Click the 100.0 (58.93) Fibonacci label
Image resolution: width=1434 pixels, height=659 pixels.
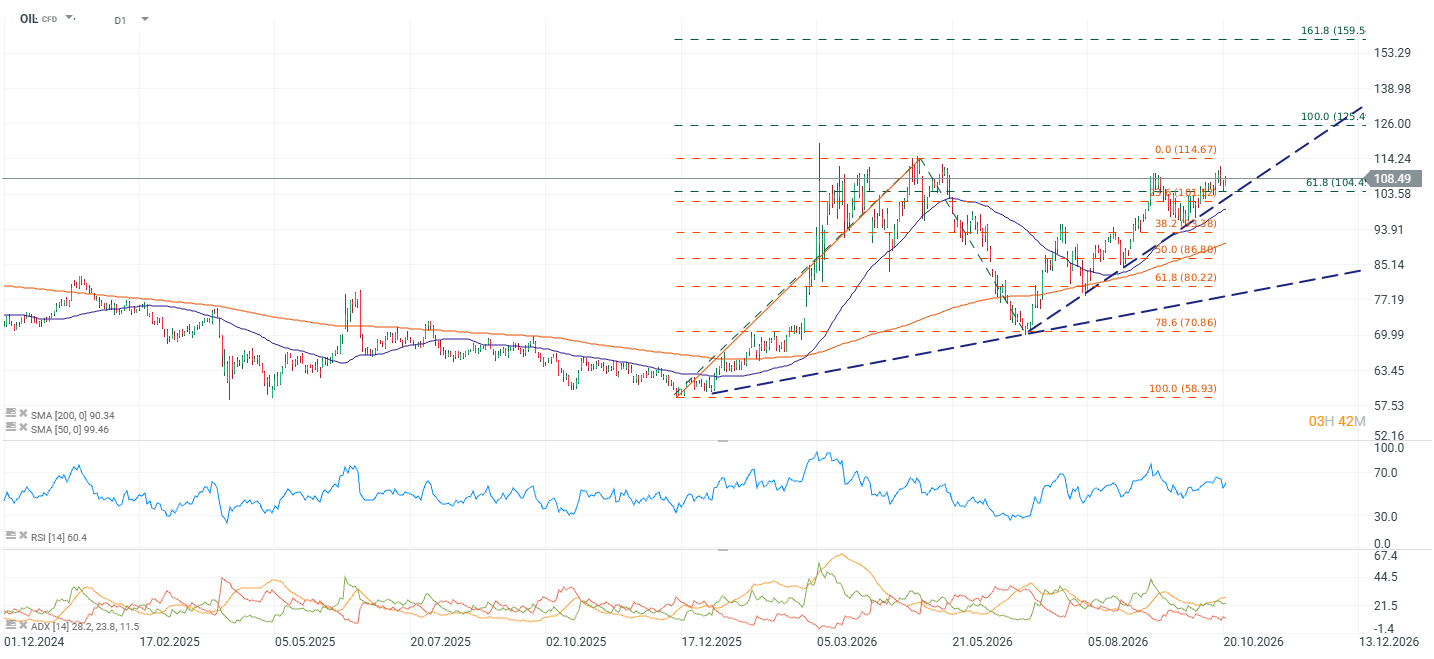(1183, 388)
